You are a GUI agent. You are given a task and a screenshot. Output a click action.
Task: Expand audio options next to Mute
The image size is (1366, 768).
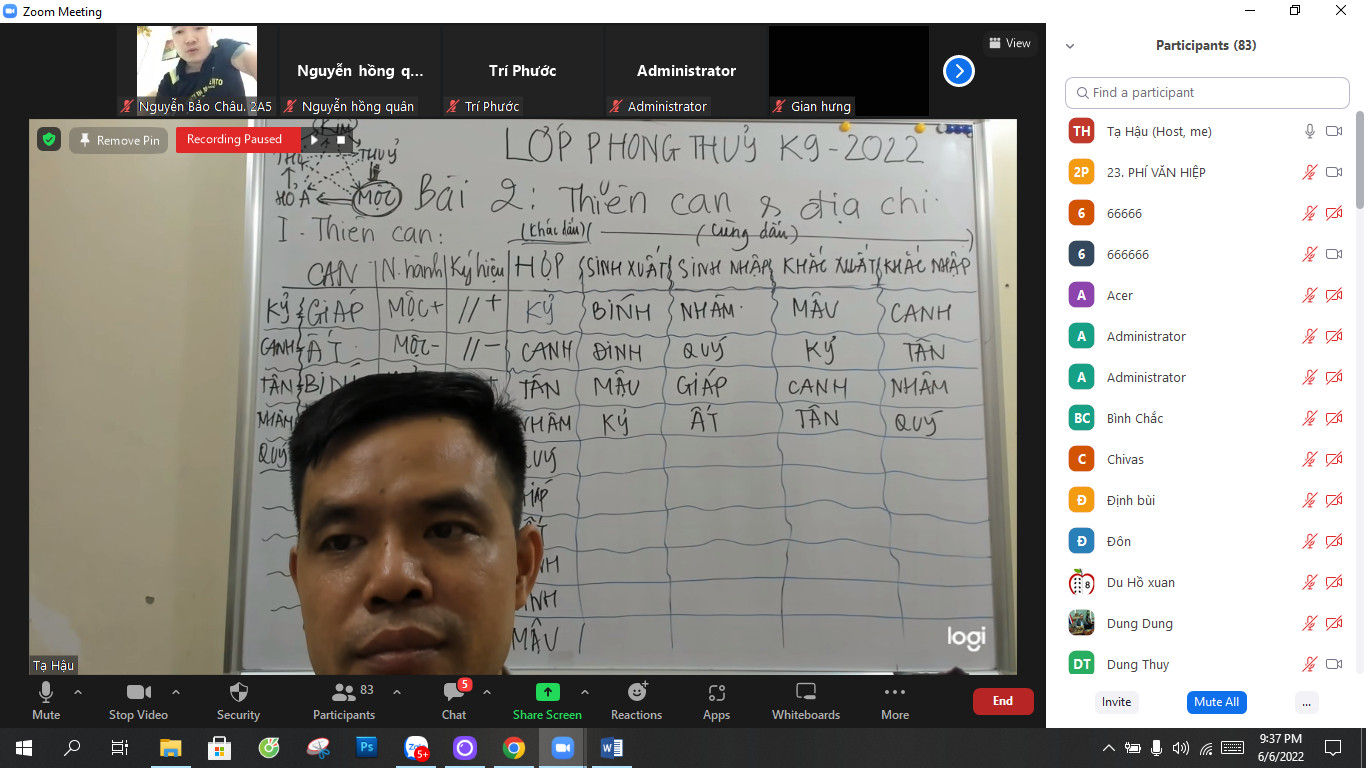click(78, 692)
